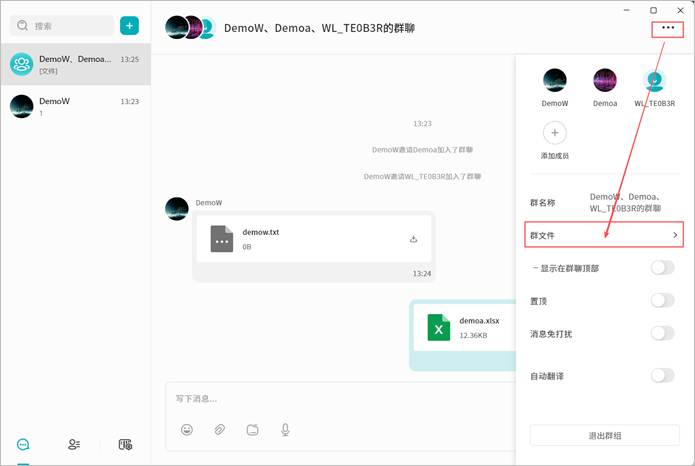695x466 pixels.
Task: Click the voice microphone icon
Action: pos(285,429)
